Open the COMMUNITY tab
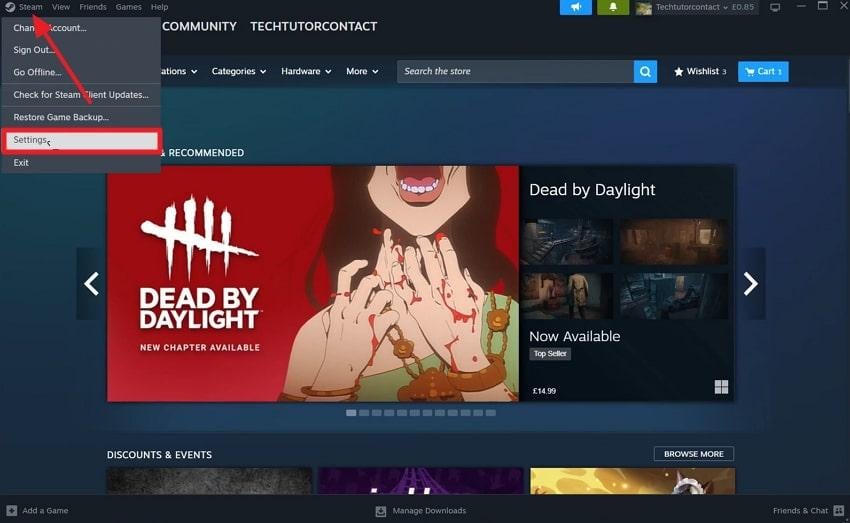 (199, 27)
